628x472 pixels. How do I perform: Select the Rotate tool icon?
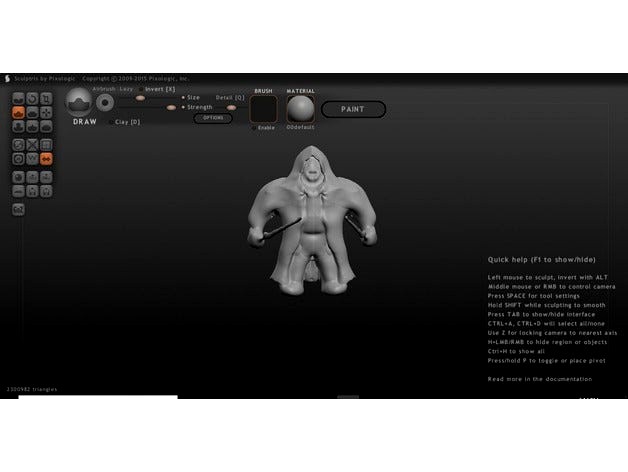[32, 98]
